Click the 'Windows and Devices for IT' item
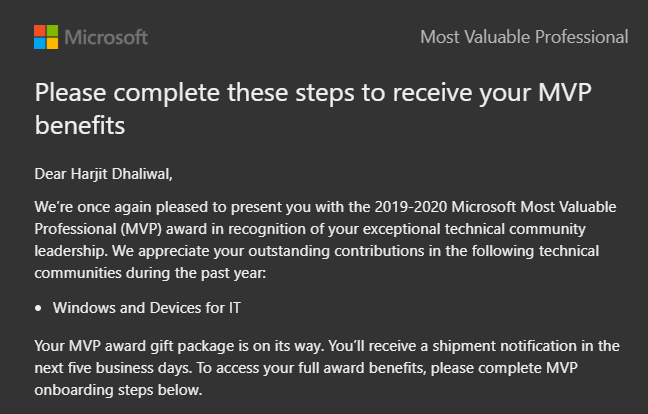 pyautogui.click(x=147, y=308)
